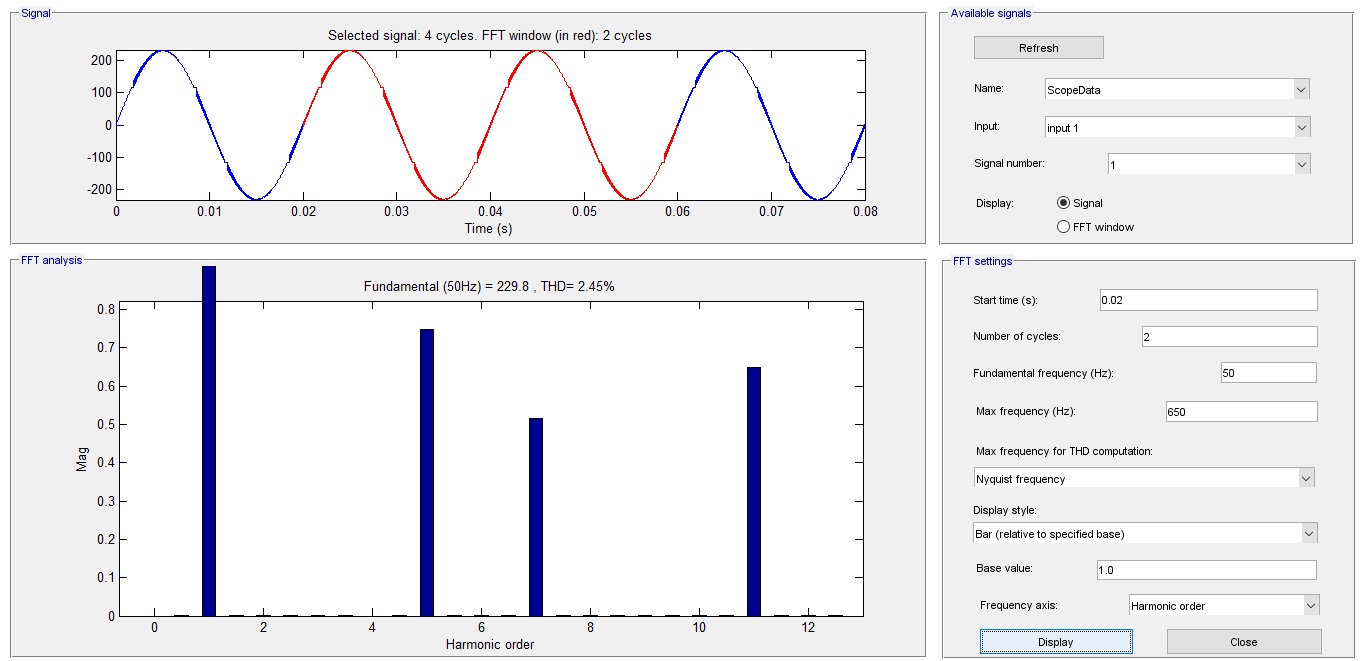Click the 5th harmonic bar in FFT chart
Image resolution: width=1366 pixels, height=661 pixels.
(x=427, y=472)
